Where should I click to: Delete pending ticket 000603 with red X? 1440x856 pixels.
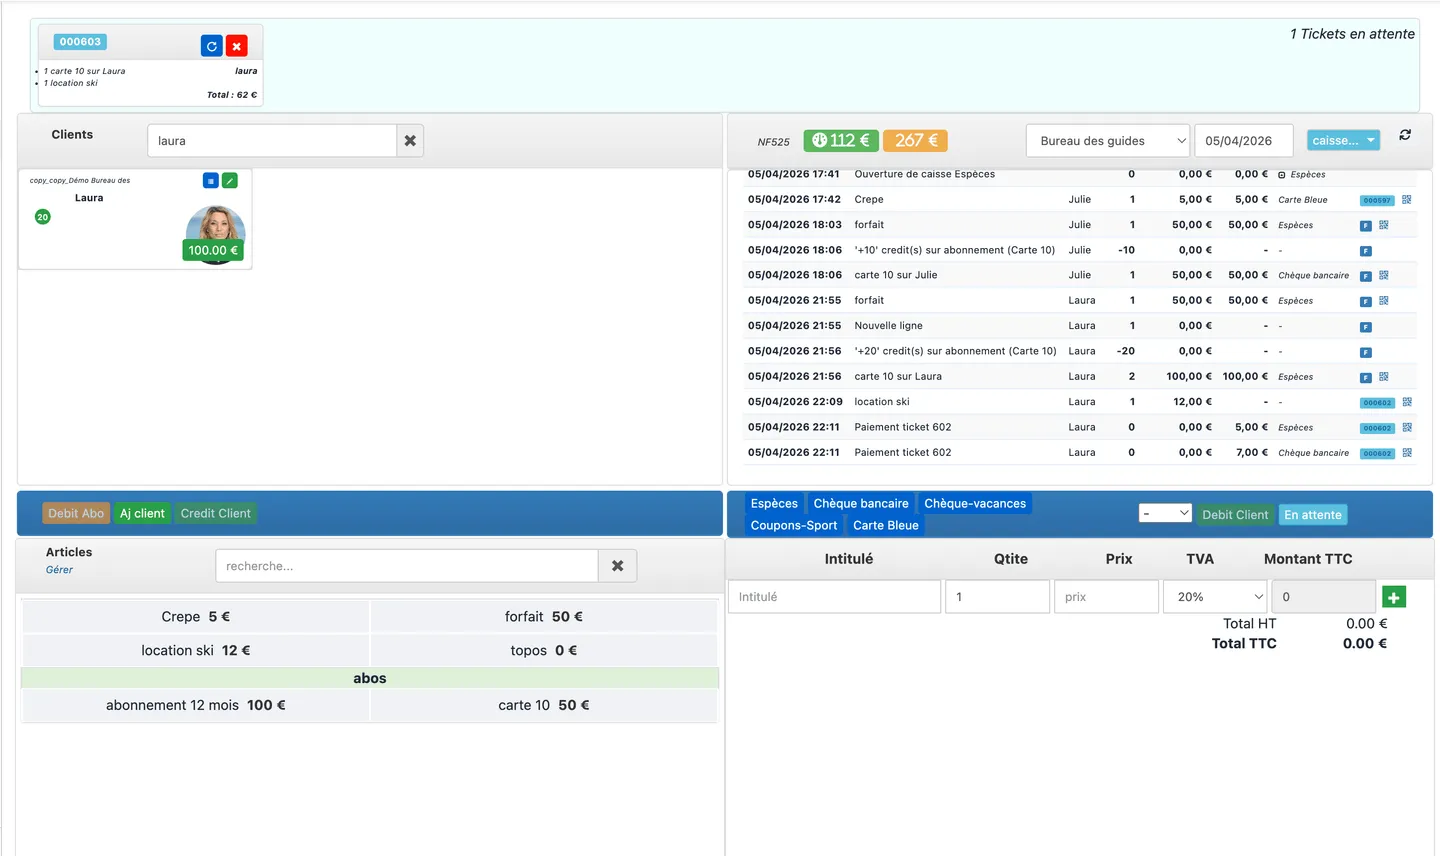pyautogui.click(x=237, y=46)
